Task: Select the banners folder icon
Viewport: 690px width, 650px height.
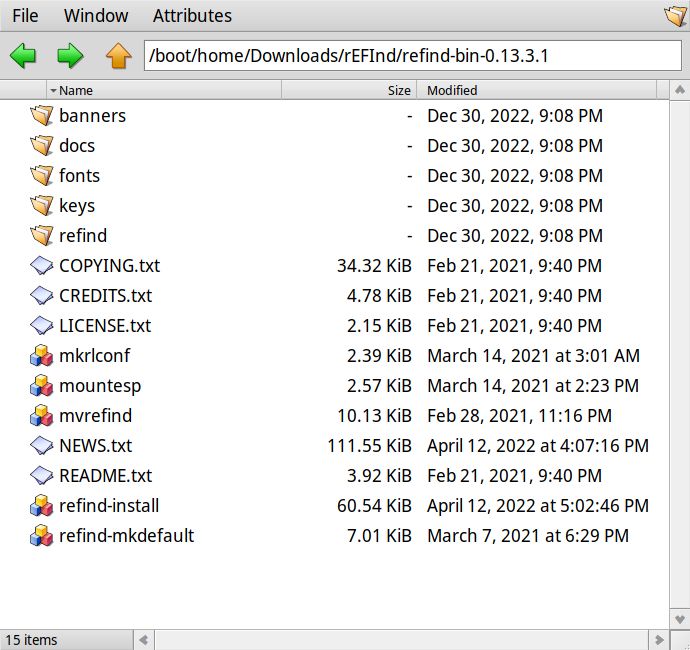Action: (x=41, y=115)
